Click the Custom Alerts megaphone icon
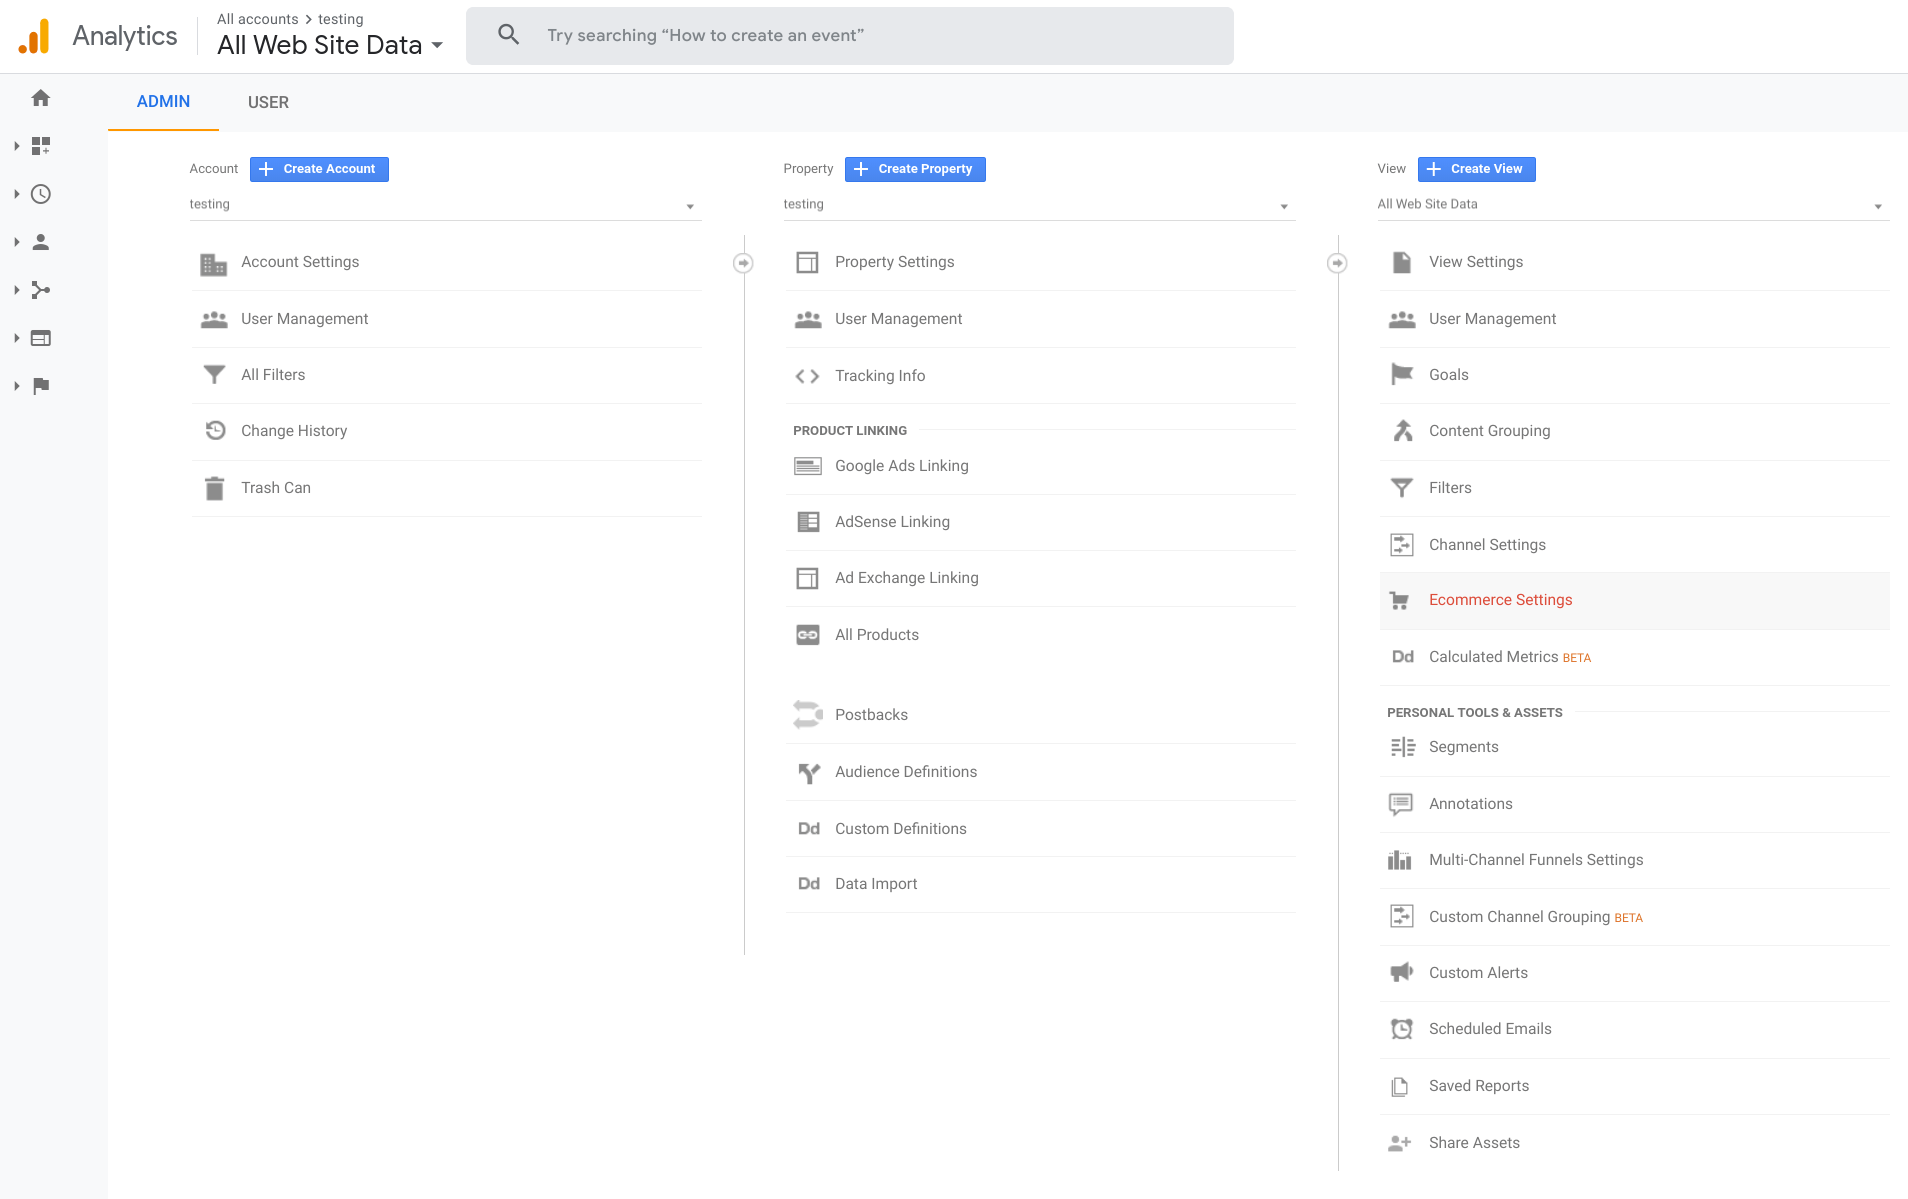 (1401, 972)
